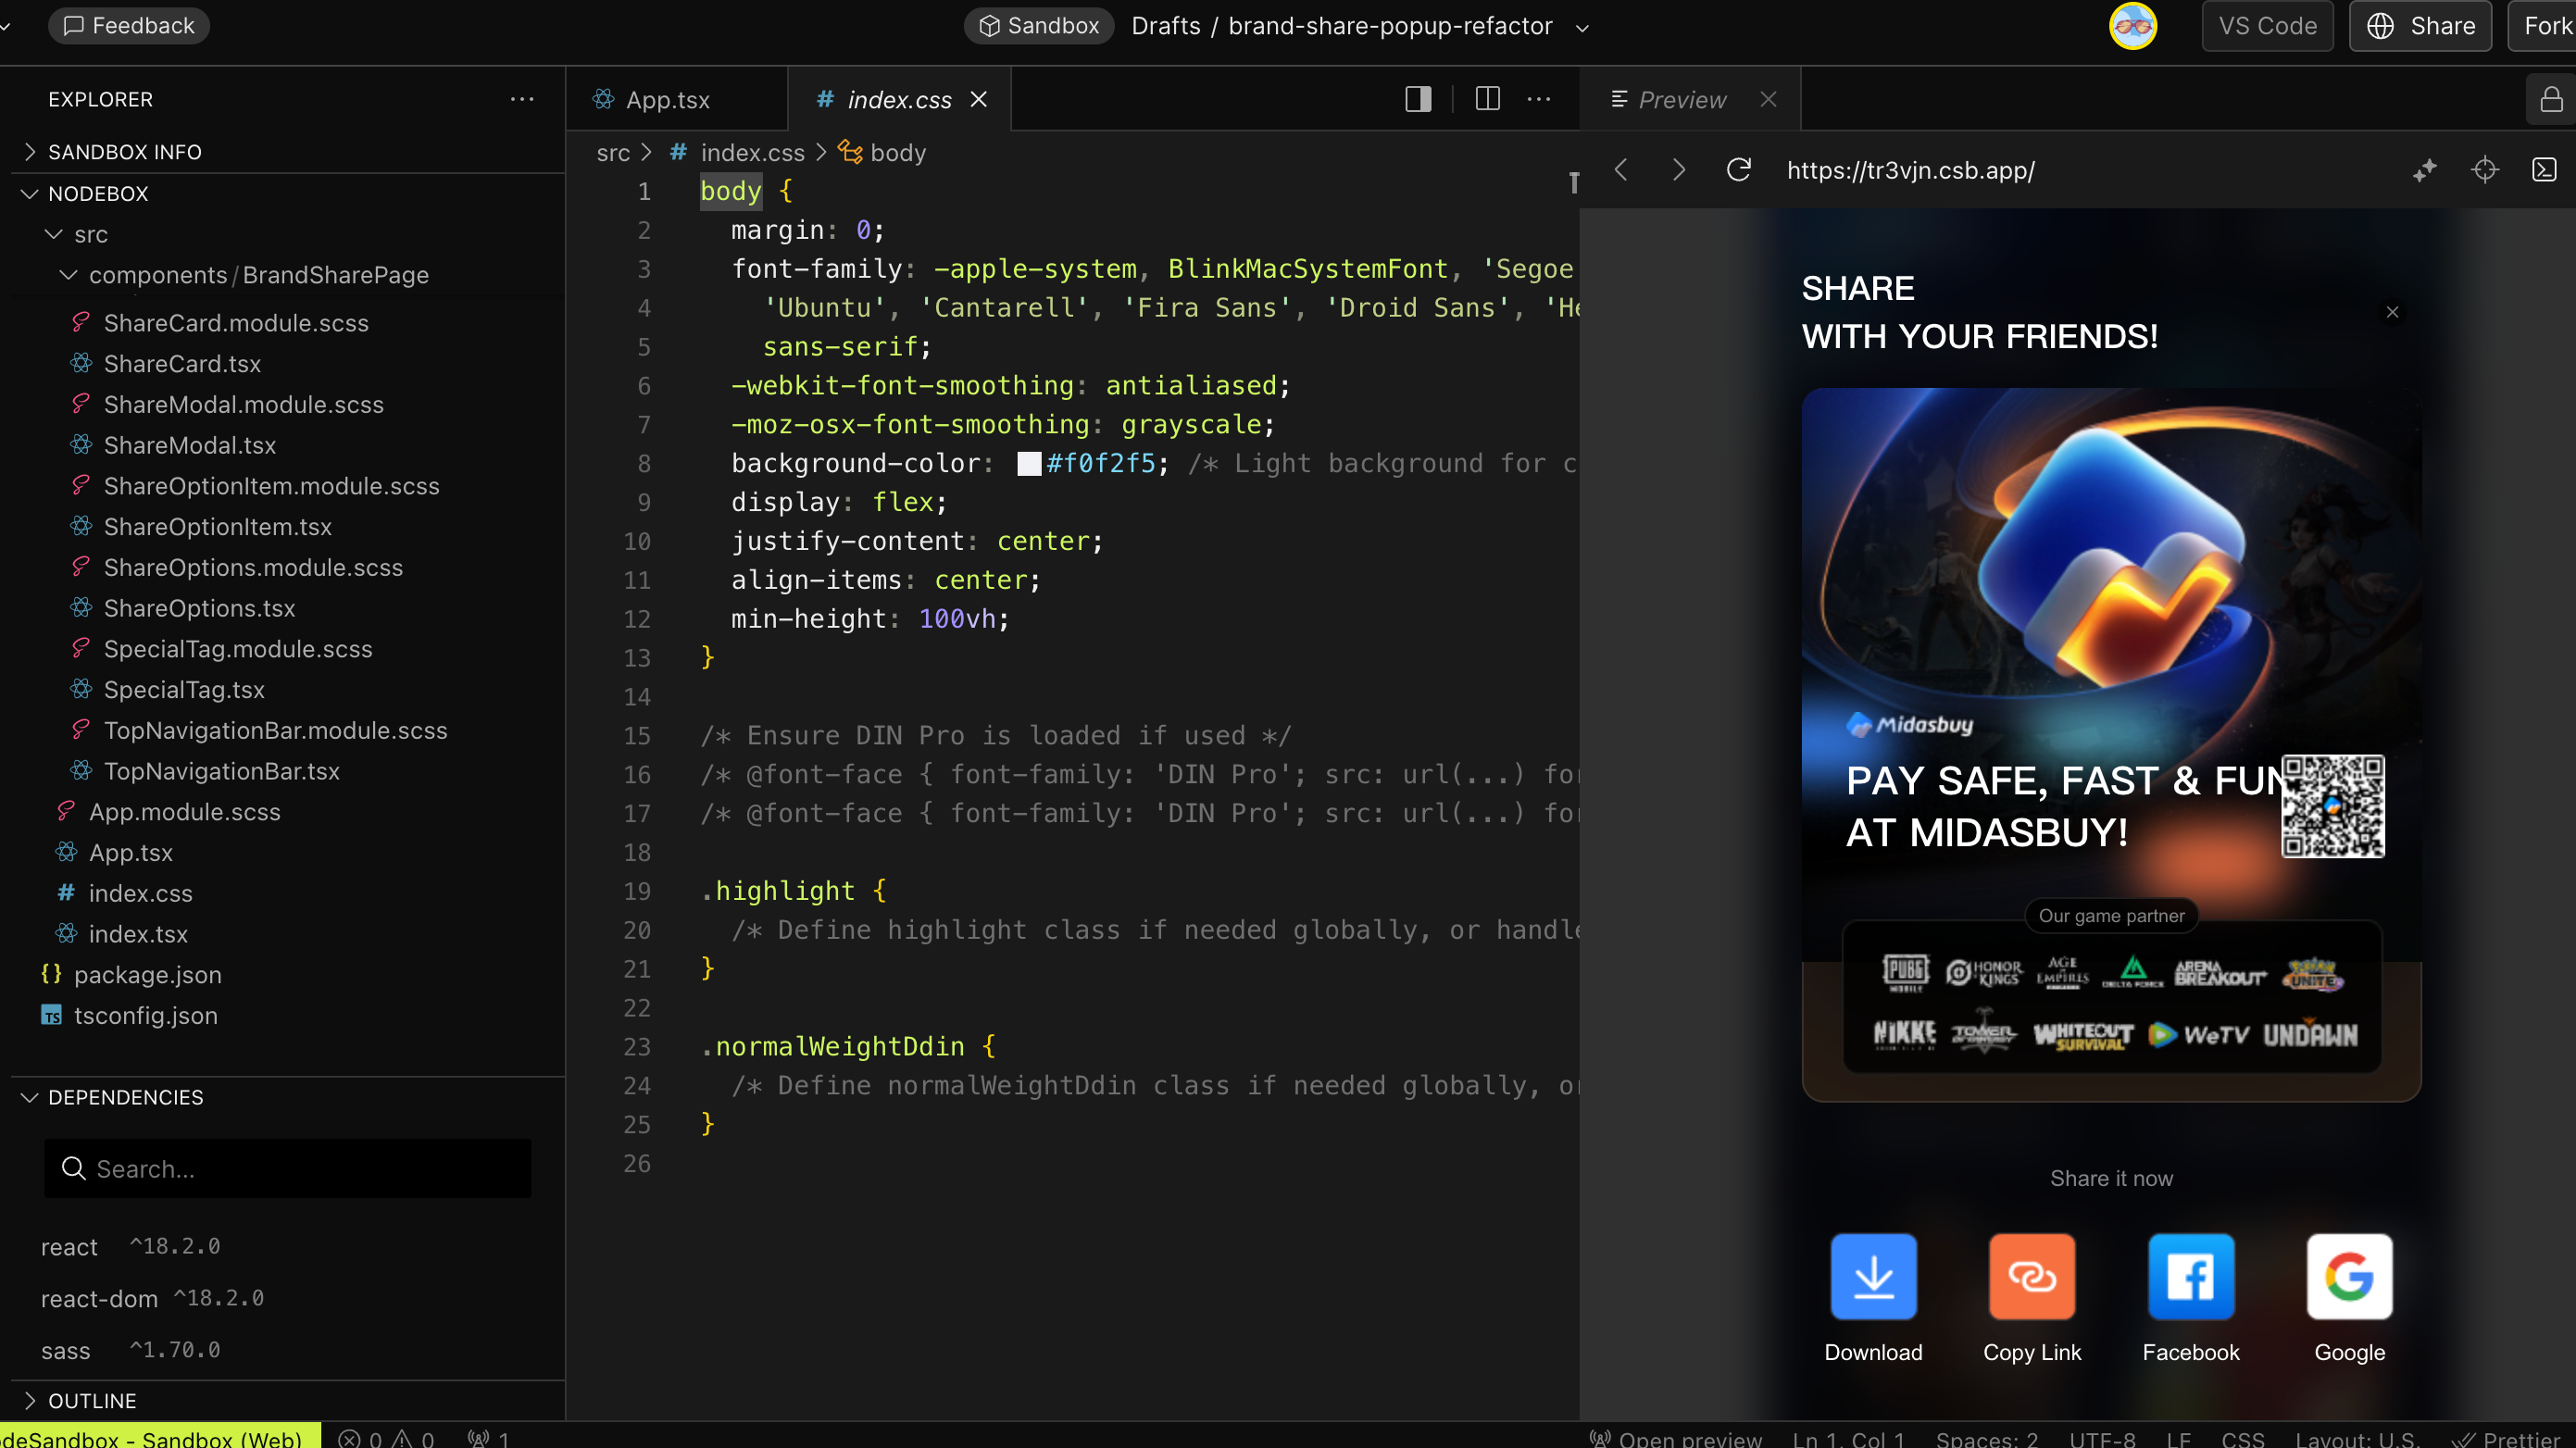Select App.tsx in the file tree
Viewport: 2576px width, 1448px height.
click(x=130, y=853)
